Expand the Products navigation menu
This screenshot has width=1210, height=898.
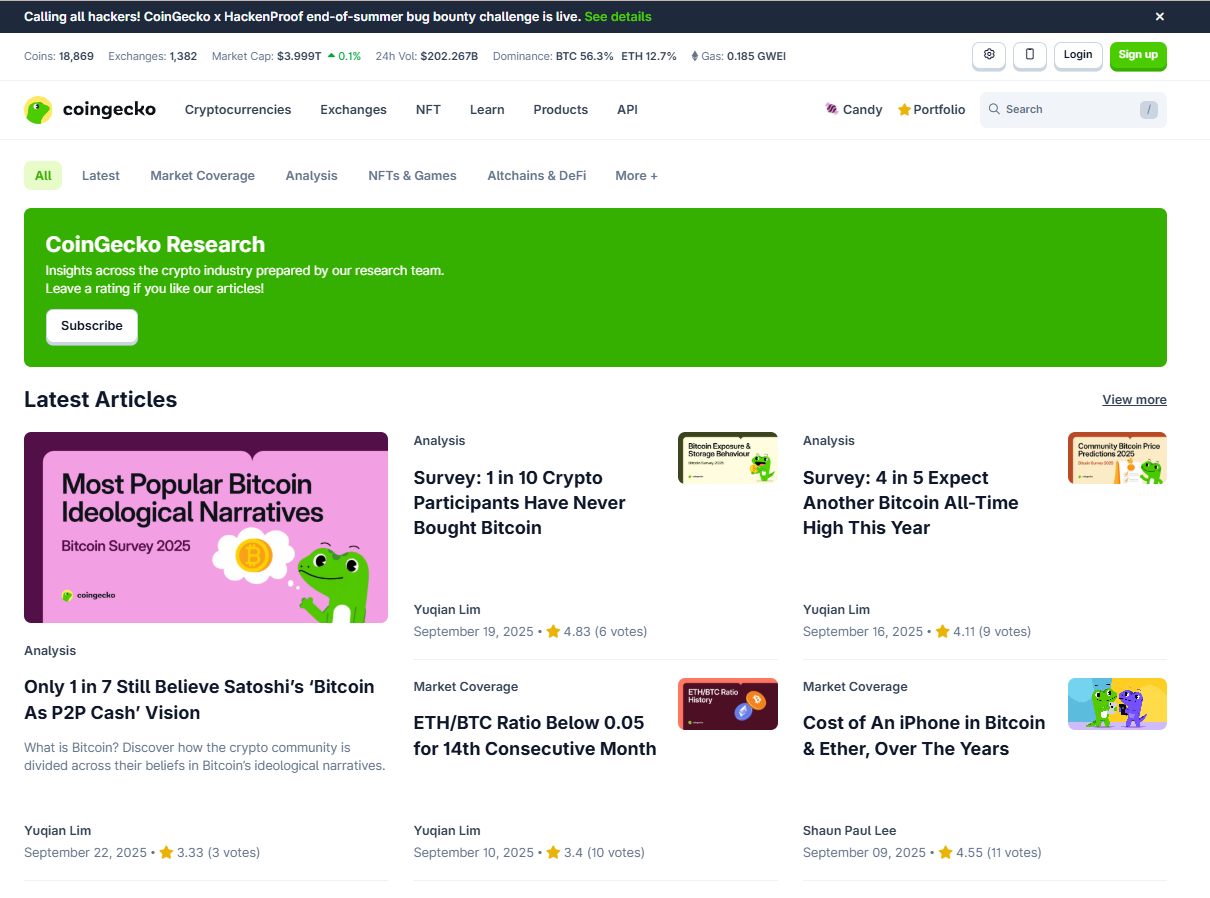(x=560, y=110)
